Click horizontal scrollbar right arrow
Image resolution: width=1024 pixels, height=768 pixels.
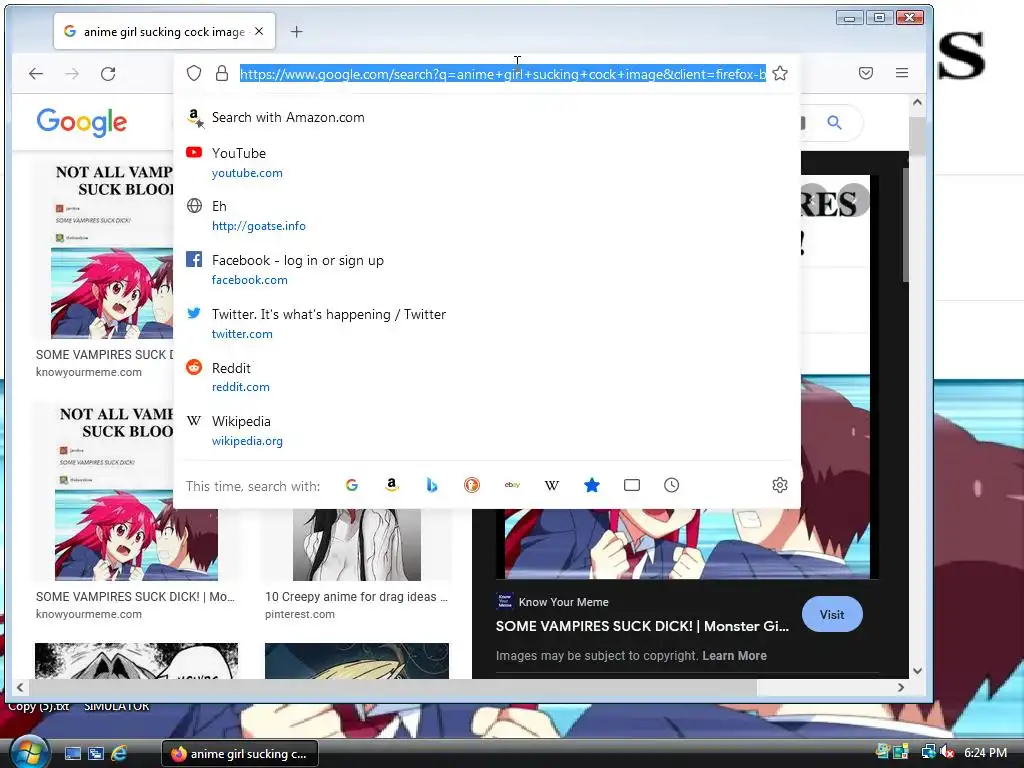click(x=901, y=687)
